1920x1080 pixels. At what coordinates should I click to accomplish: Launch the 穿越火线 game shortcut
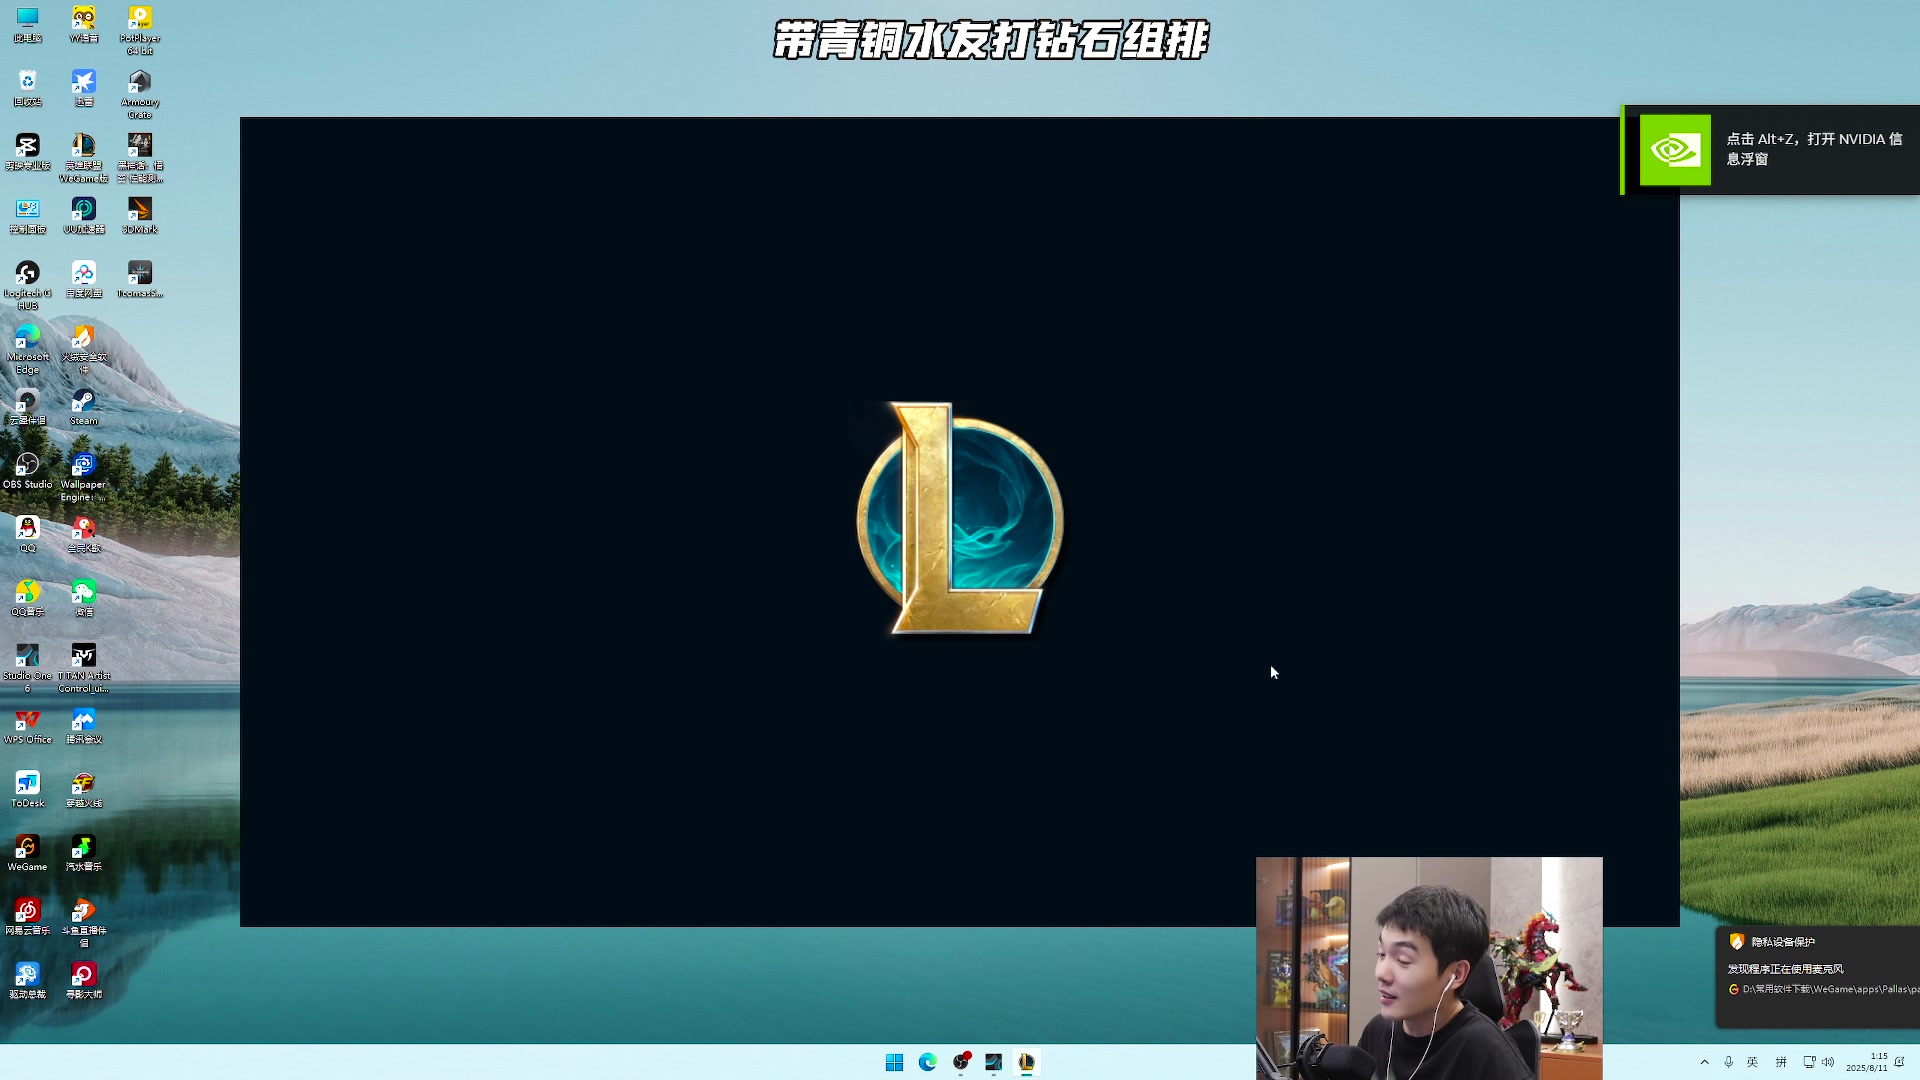(84, 790)
